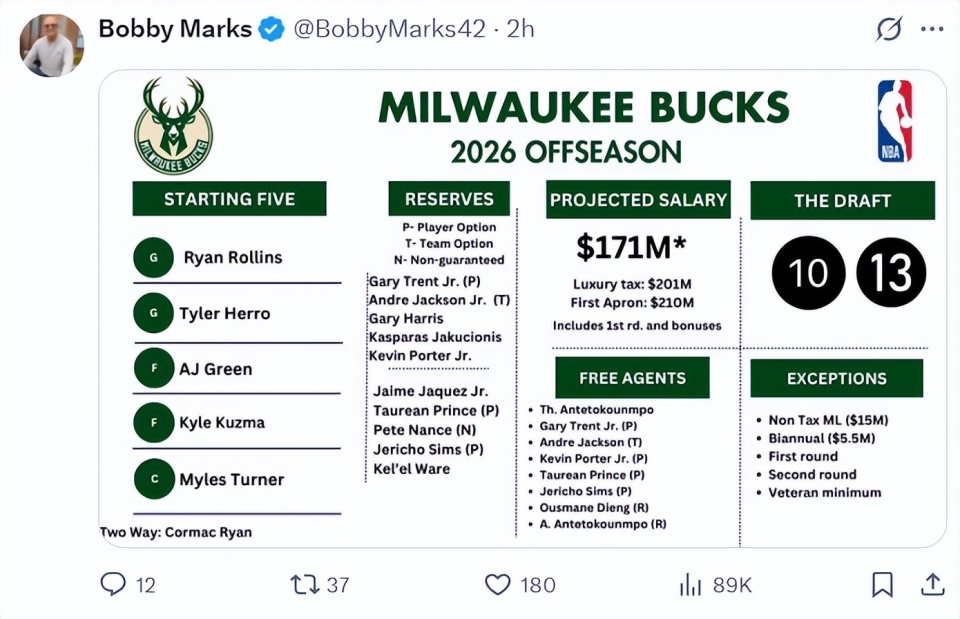Open Bobby Marks profile avatar

tap(51, 45)
